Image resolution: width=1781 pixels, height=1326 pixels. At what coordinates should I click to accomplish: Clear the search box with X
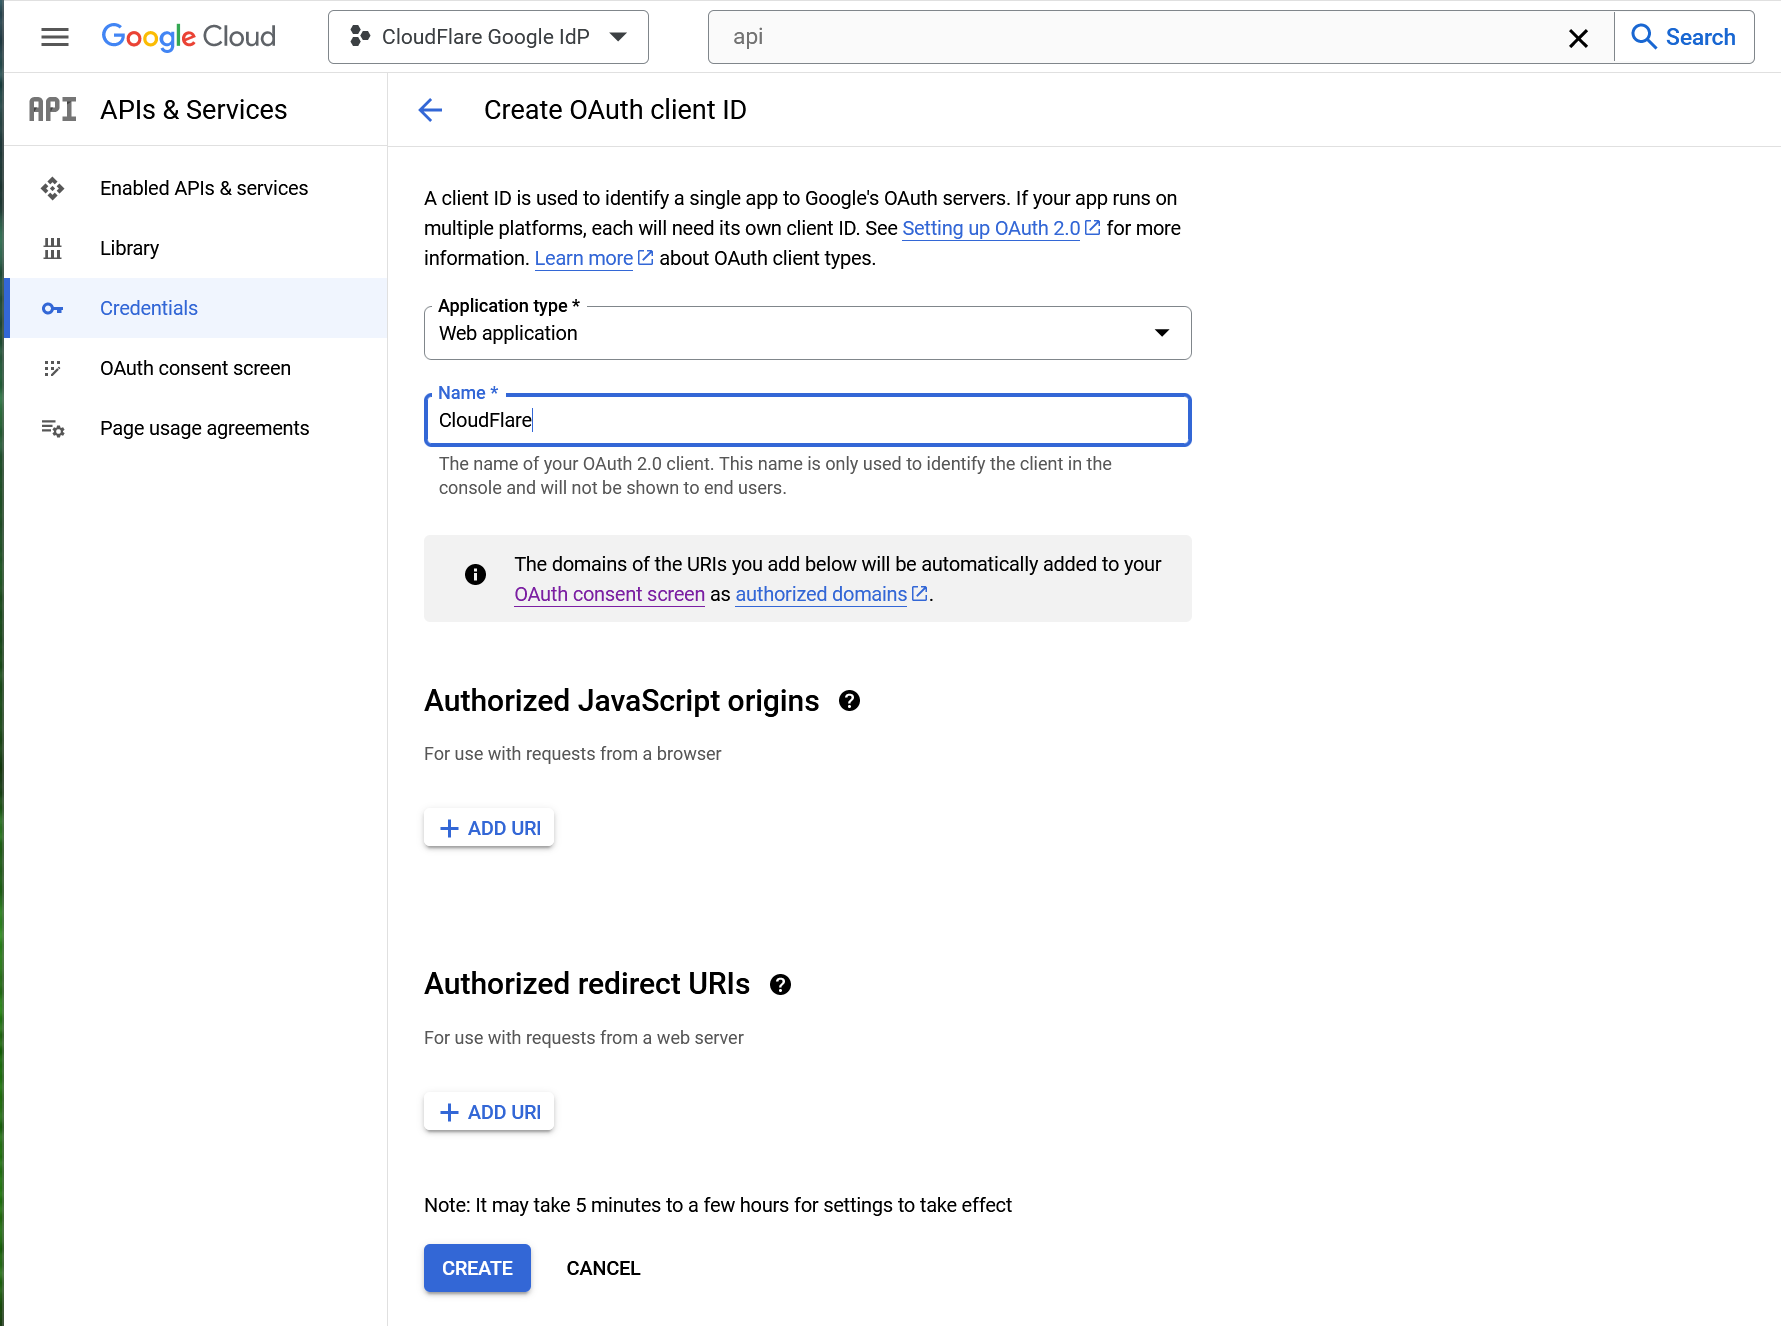[x=1578, y=38]
